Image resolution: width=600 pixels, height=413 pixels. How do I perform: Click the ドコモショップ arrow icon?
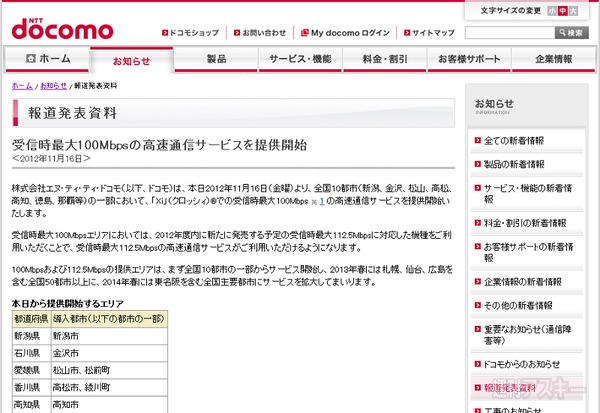click(165, 33)
